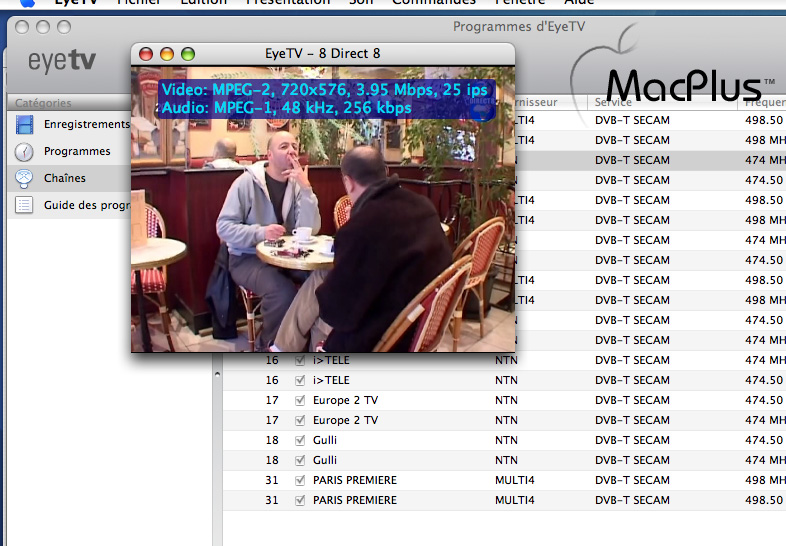Click DVB-T SECAM in Gulli 474.50 row
786x546 pixels.
[632, 440]
